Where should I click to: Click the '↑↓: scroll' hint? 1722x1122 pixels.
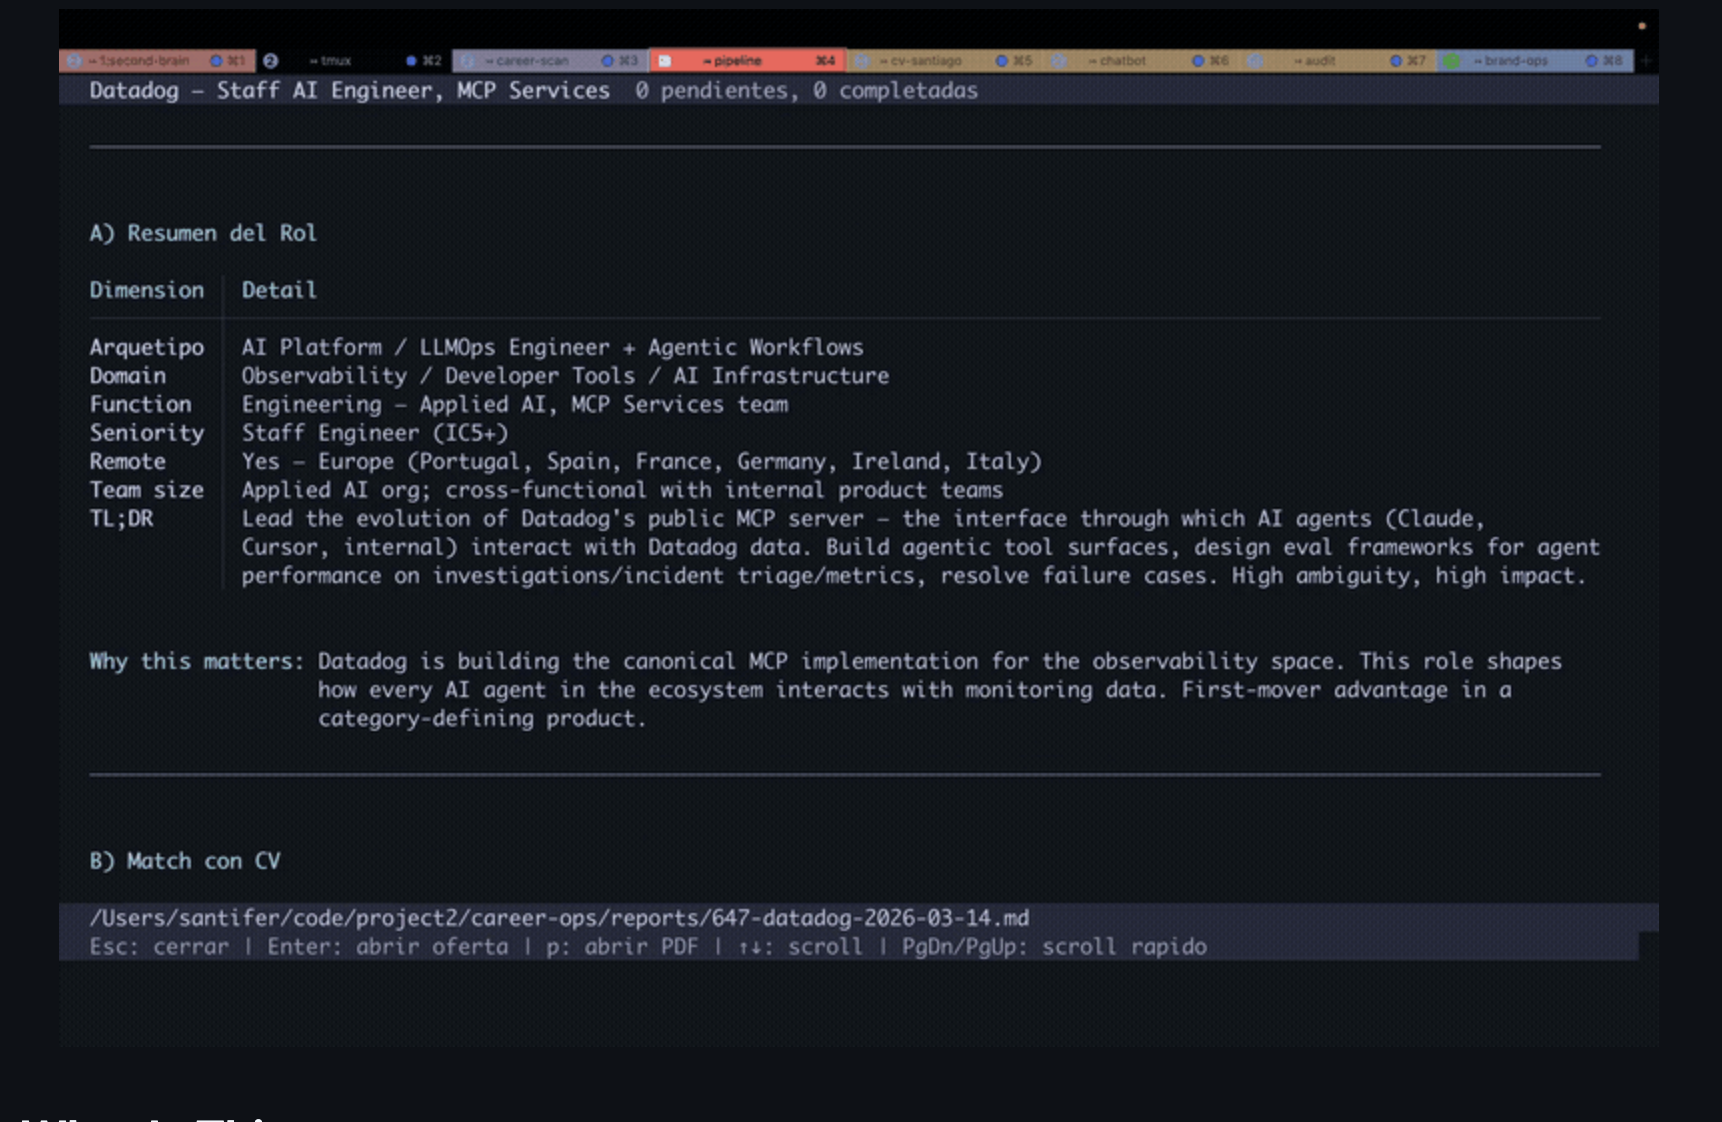(800, 947)
